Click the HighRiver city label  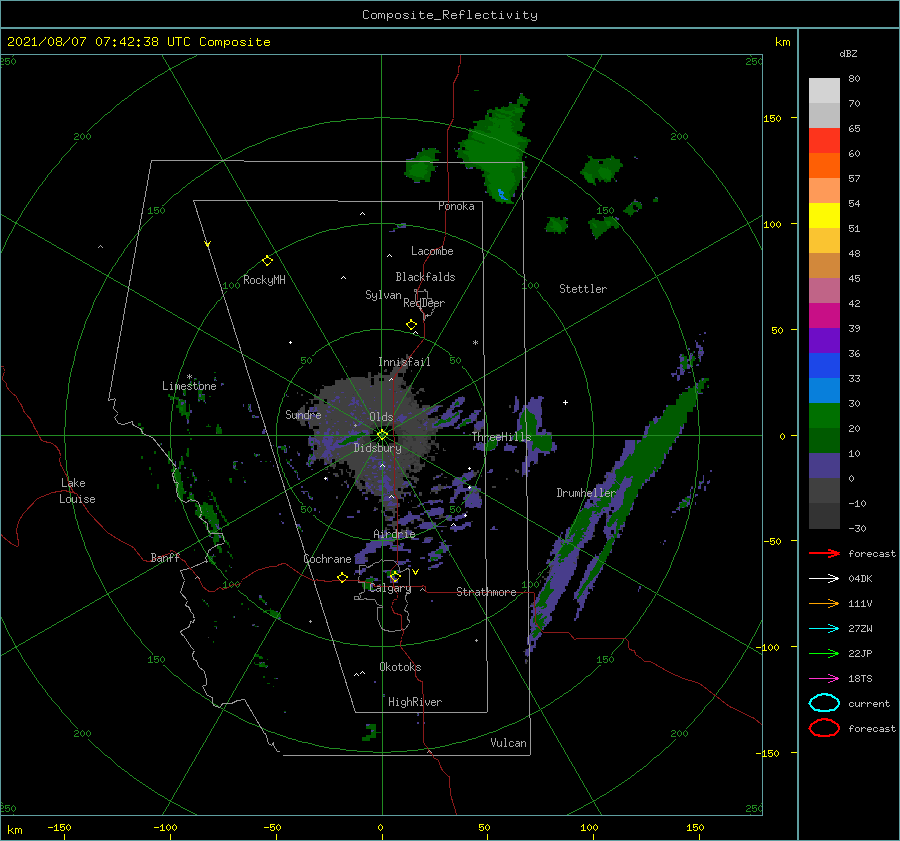click(x=415, y=702)
